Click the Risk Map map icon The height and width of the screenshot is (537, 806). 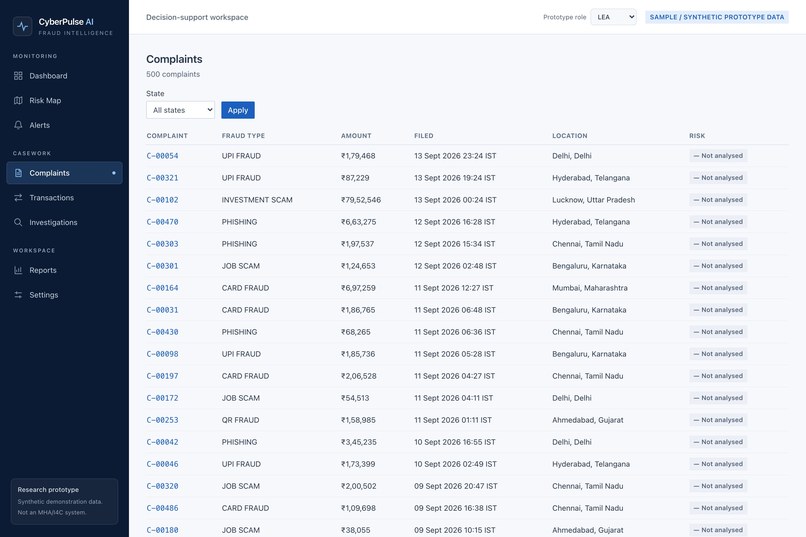[18, 101]
